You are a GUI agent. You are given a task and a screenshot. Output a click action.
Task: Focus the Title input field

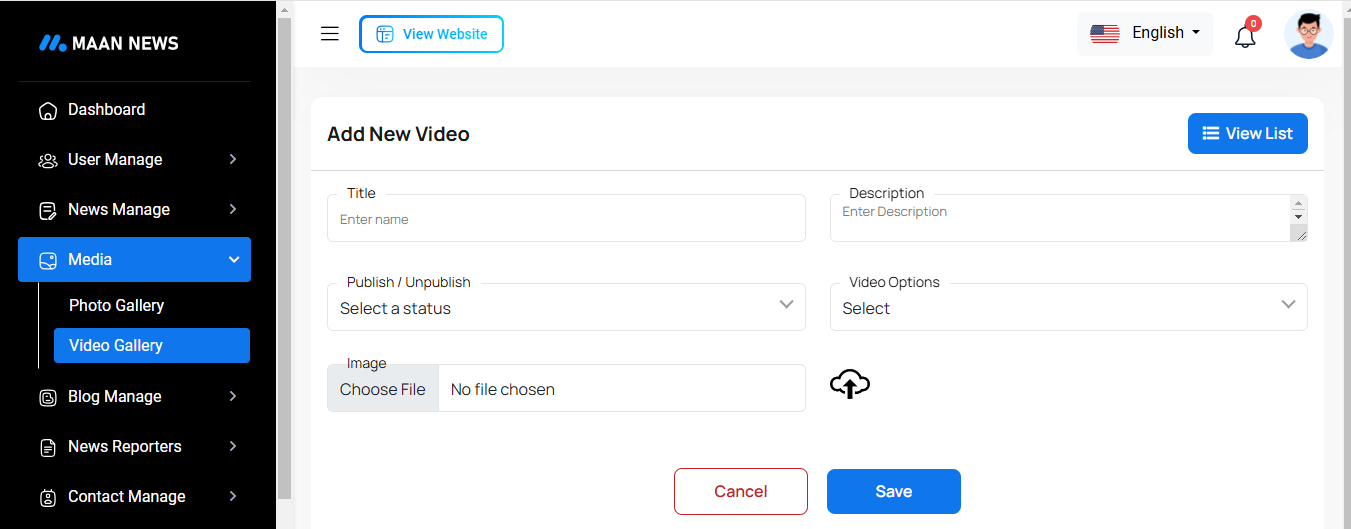point(566,220)
